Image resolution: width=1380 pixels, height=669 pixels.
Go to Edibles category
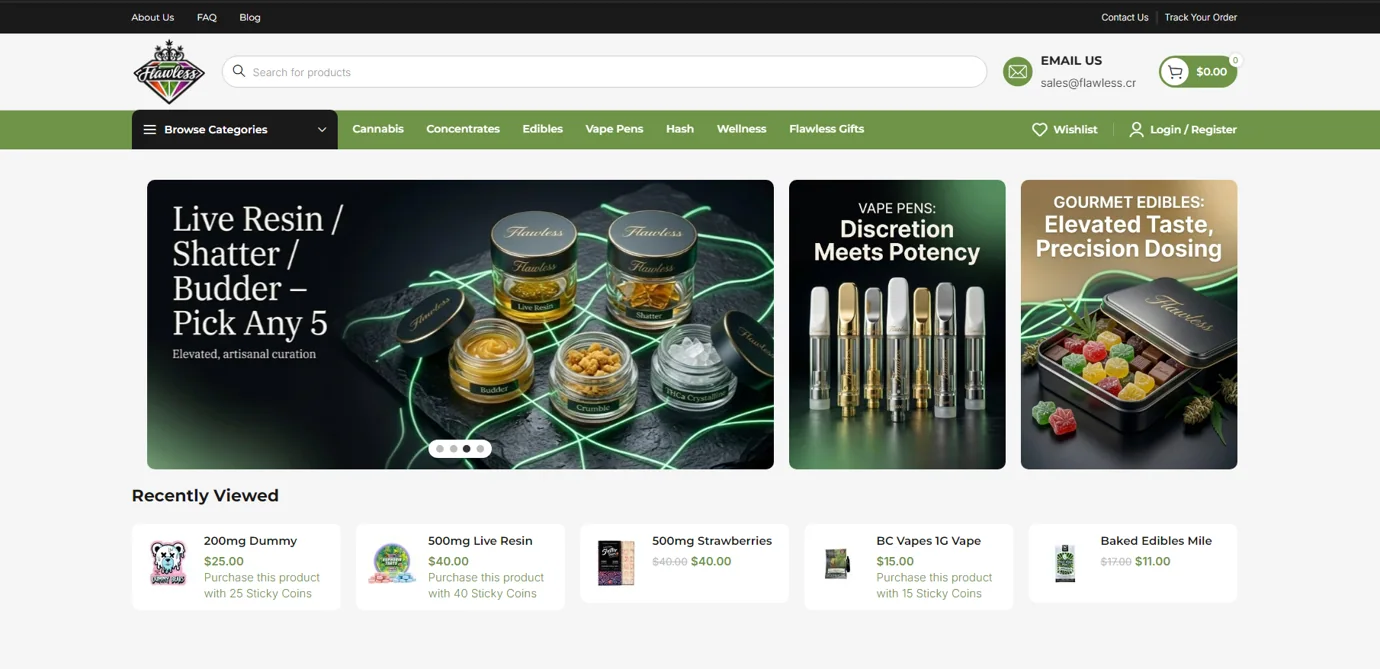tap(542, 129)
